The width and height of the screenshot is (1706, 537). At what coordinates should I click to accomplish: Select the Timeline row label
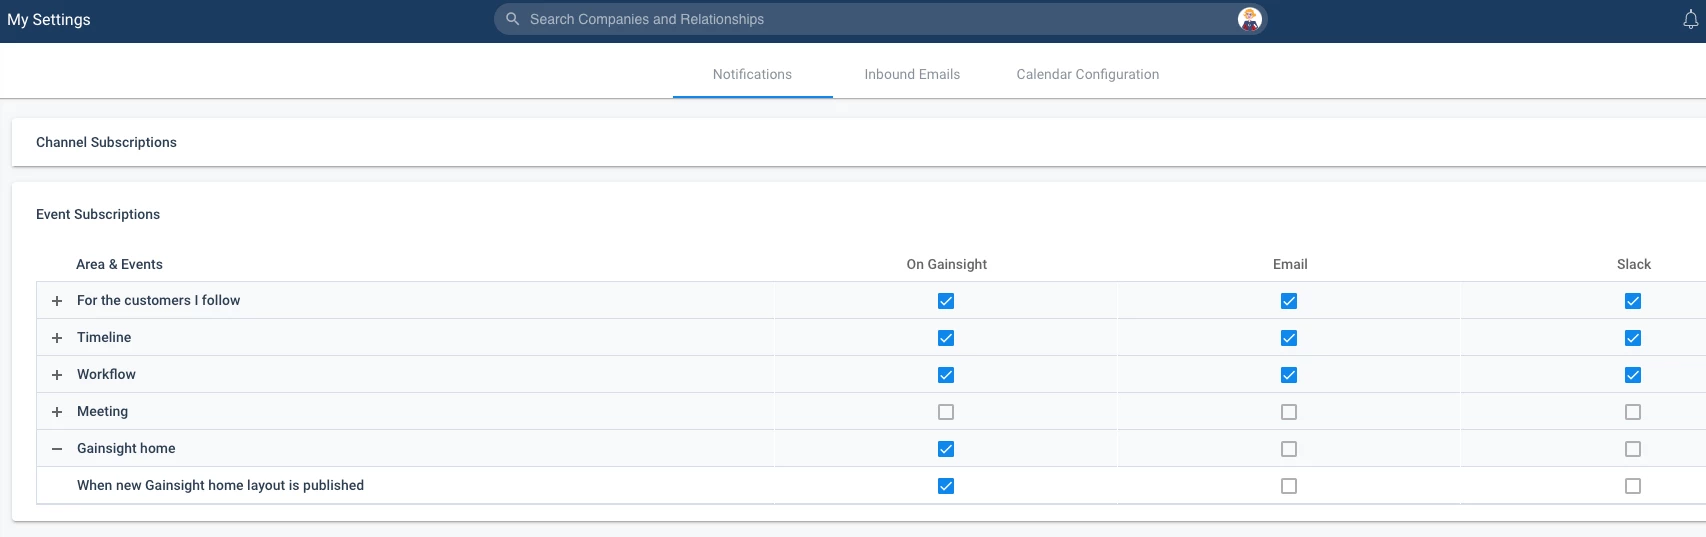(x=104, y=337)
